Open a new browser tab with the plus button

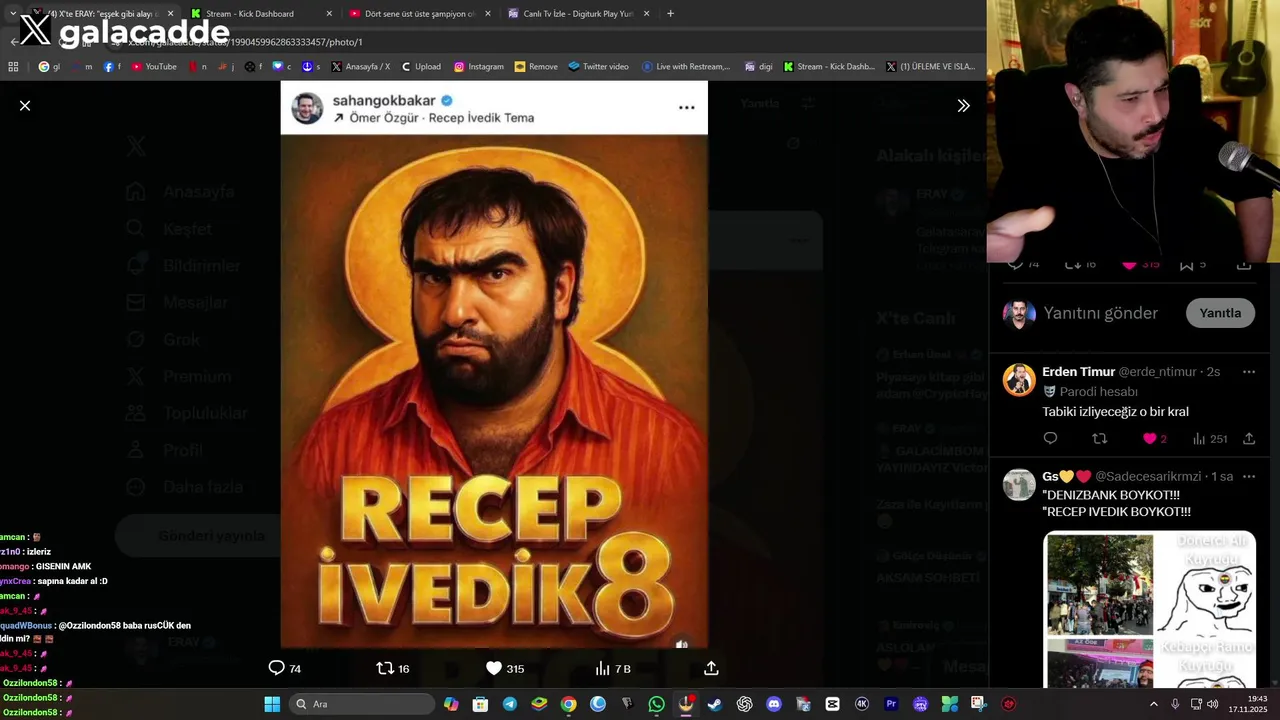[670, 14]
